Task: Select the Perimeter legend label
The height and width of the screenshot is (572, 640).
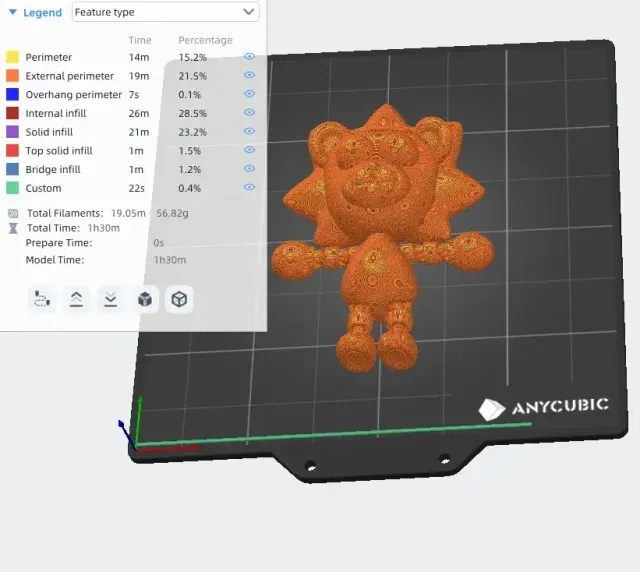Action: coord(49,57)
